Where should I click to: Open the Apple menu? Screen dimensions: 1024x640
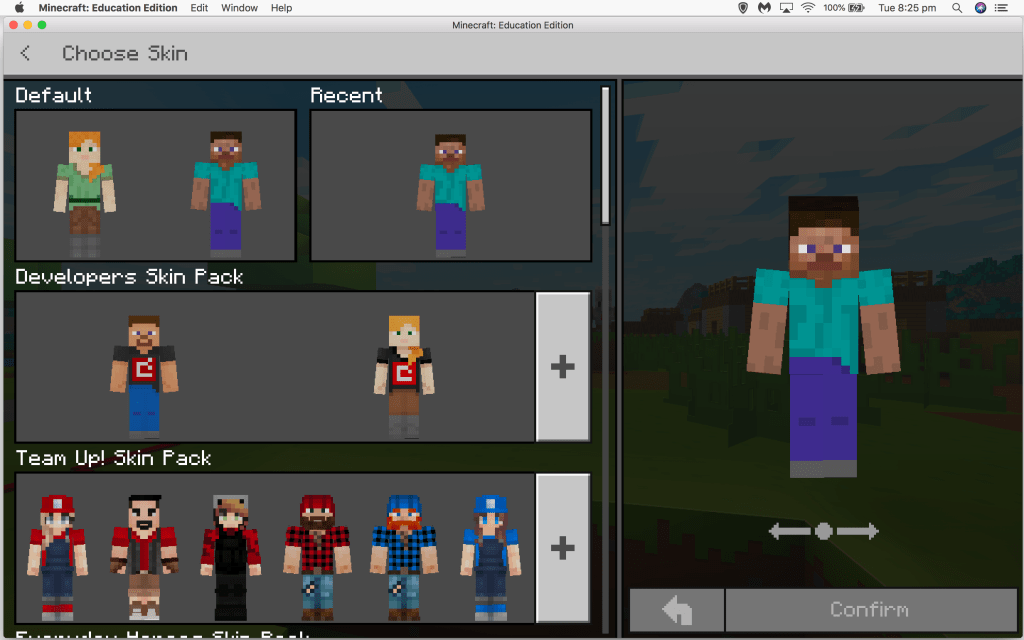18,8
